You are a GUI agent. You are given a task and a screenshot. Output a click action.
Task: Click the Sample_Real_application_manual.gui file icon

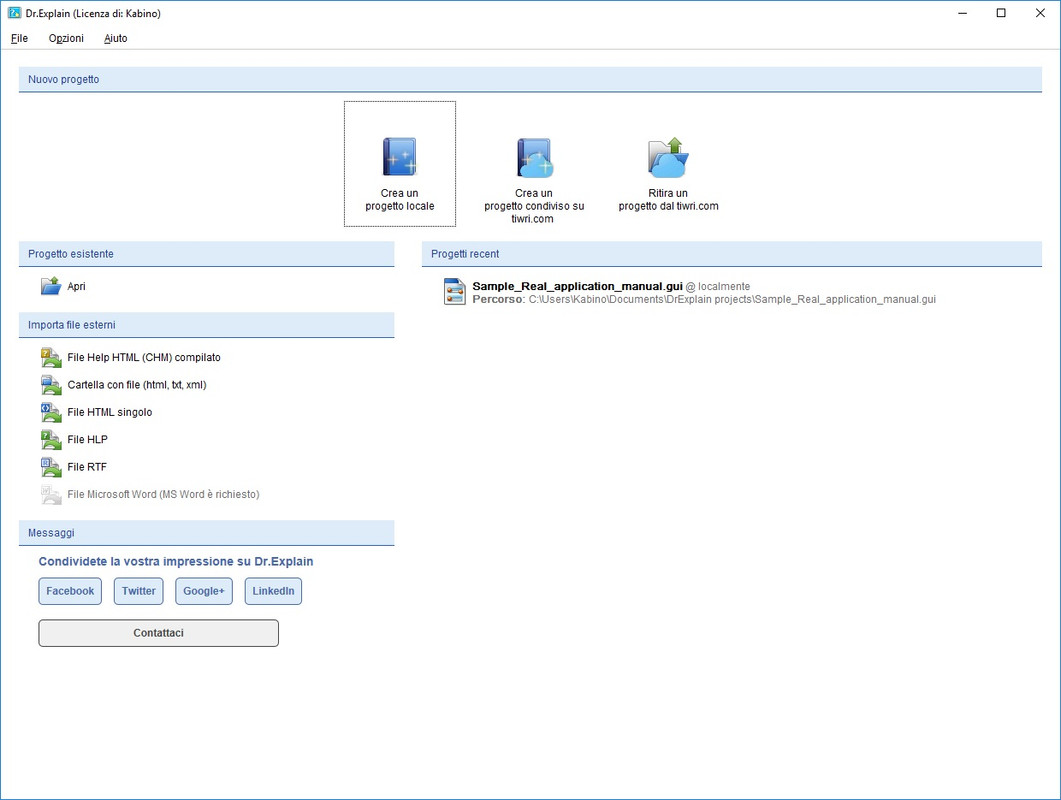(455, 292)
